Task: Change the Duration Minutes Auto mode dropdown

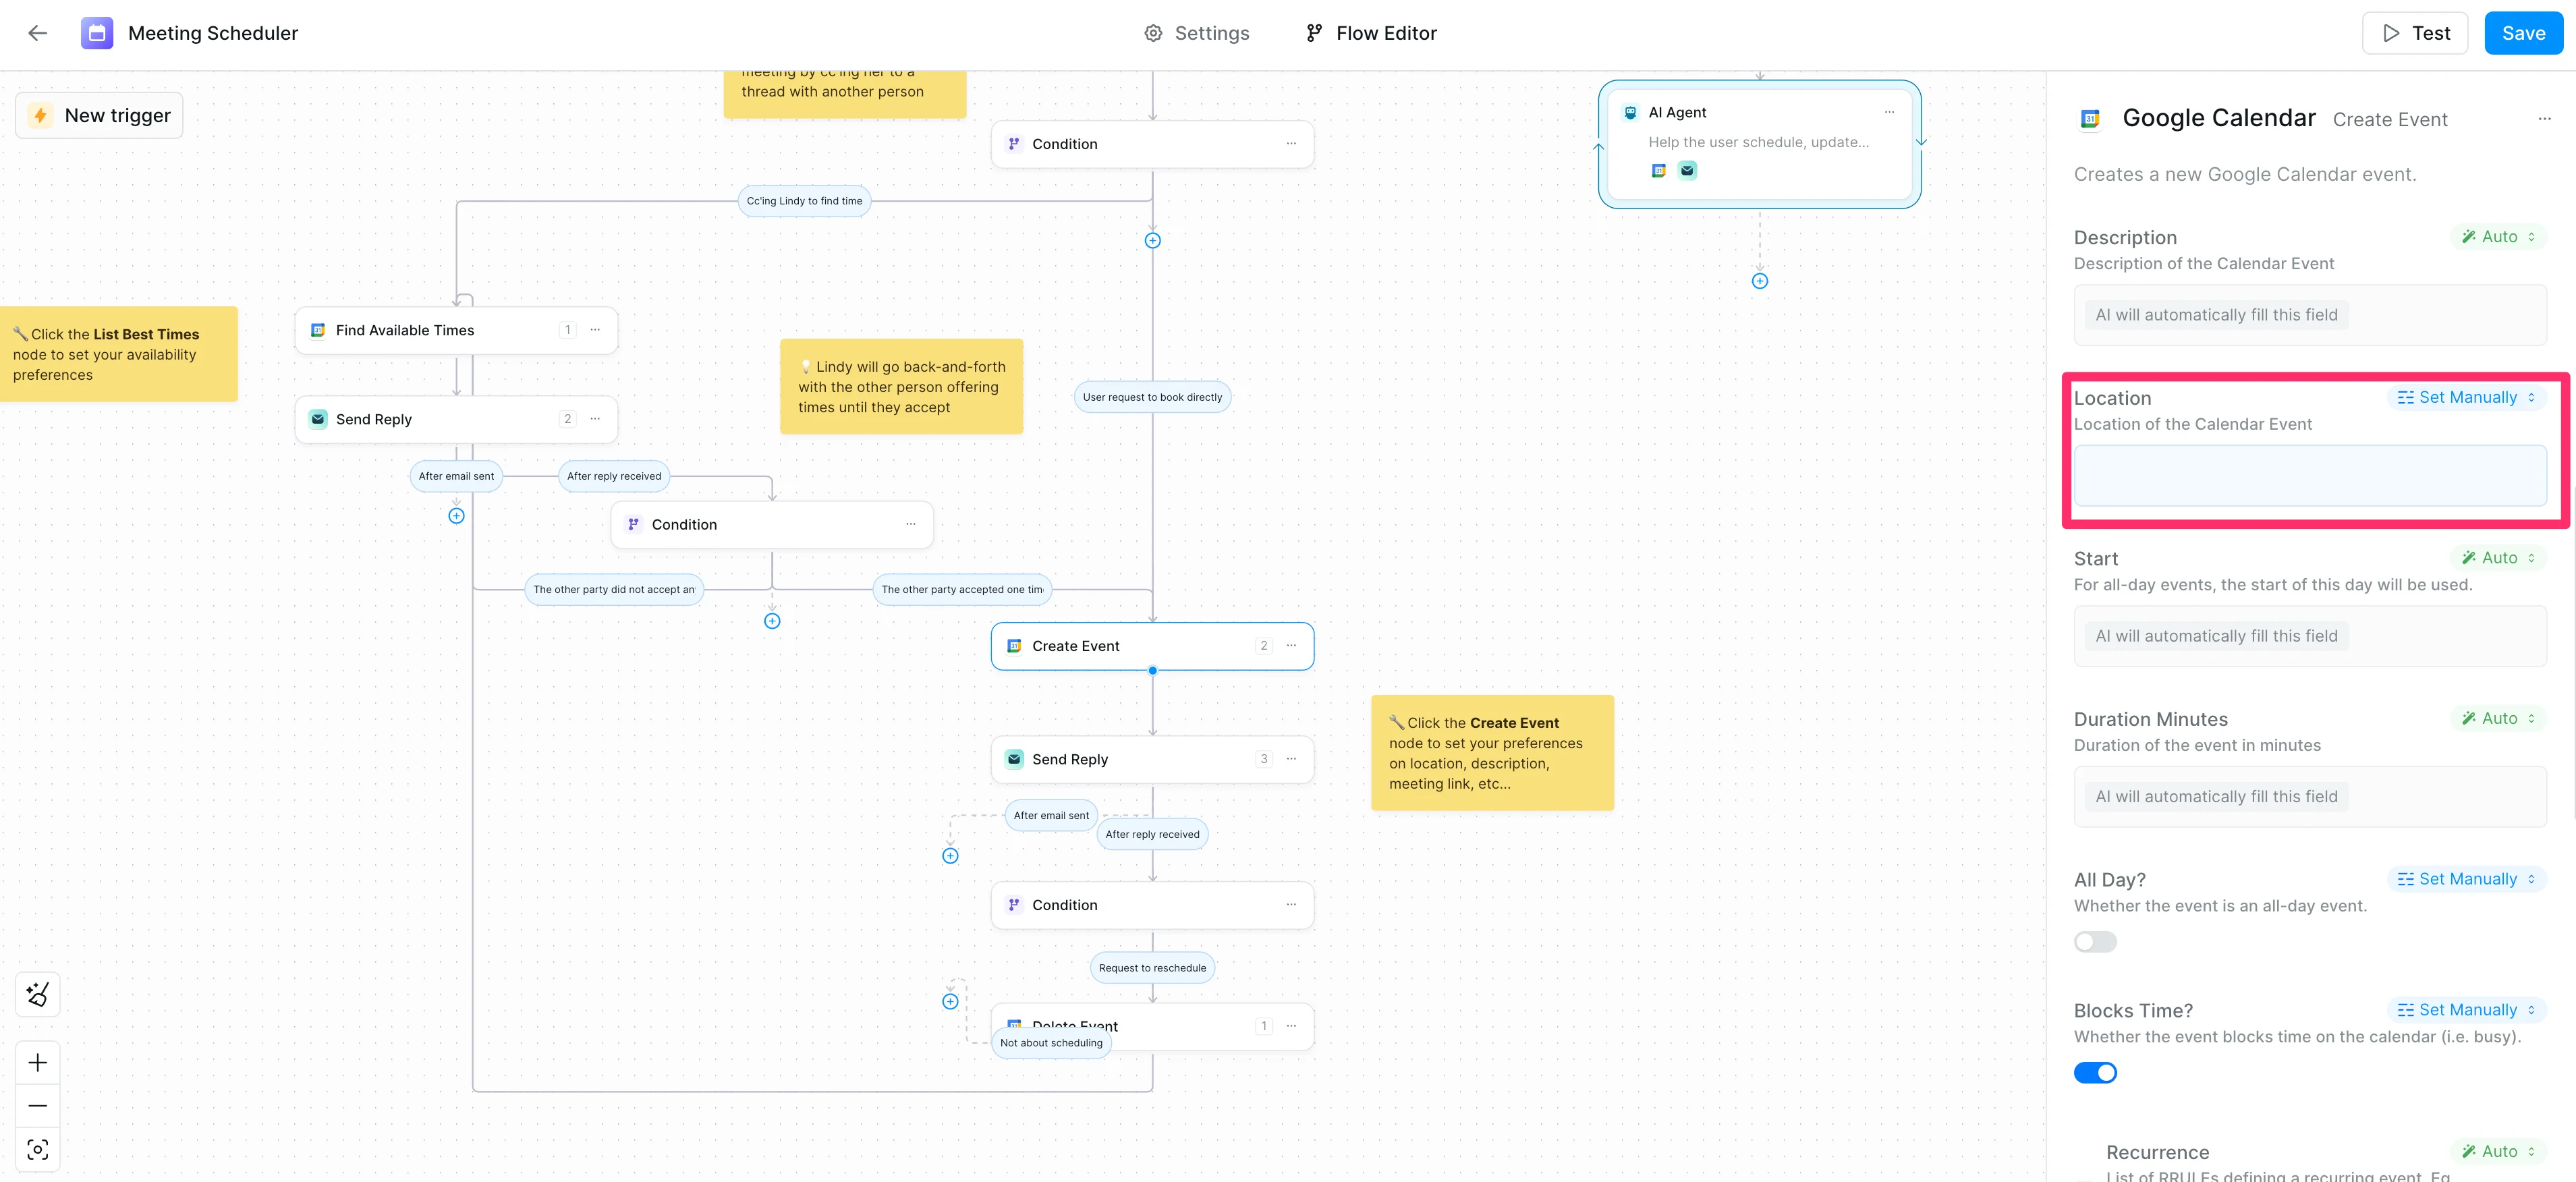Action: pos(2498,718)
